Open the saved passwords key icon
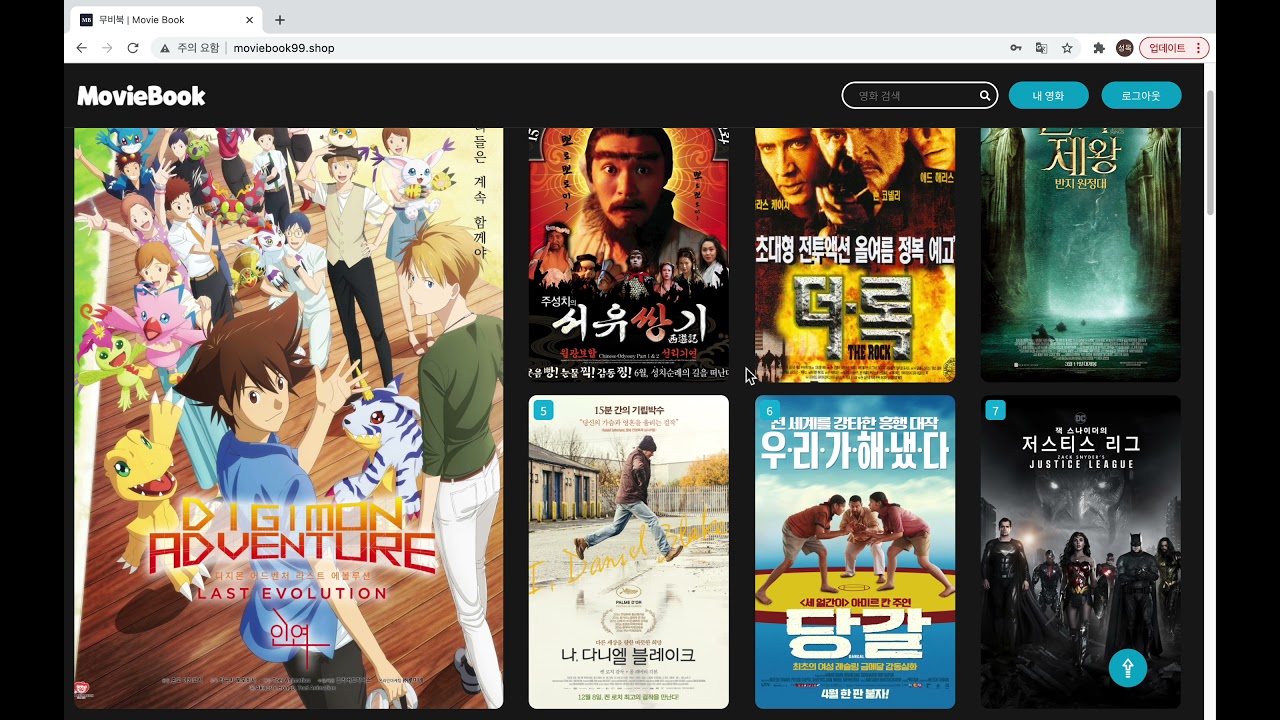Image resolution: width=1280 pixels, height=720 pixels. pyautogui.click(x=1015, y=48)
